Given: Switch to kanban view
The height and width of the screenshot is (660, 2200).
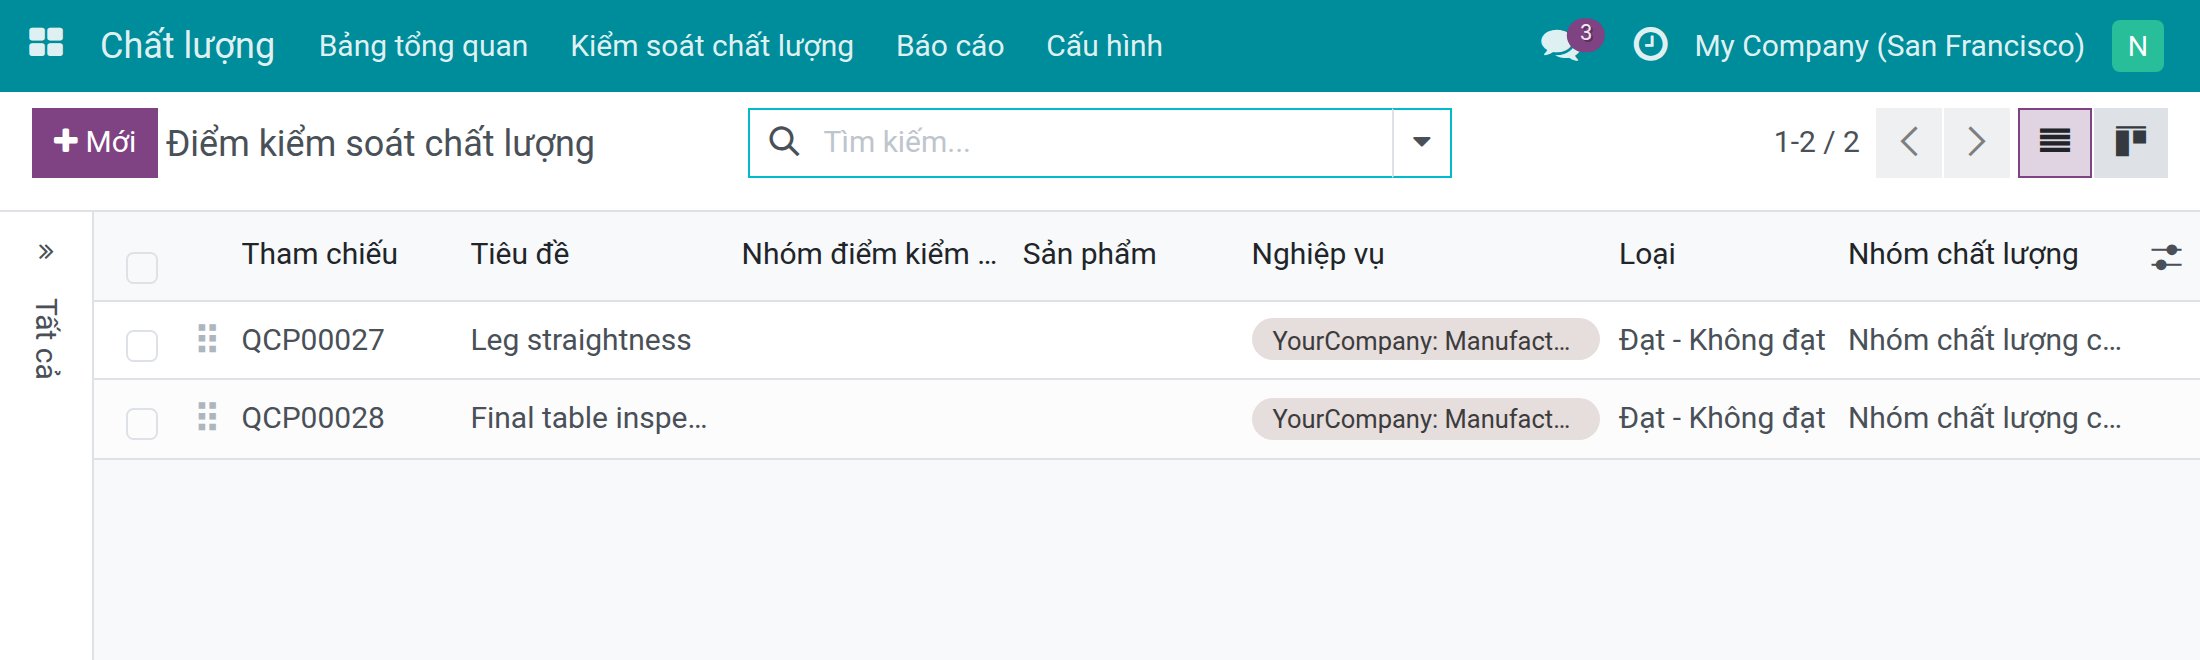Looking at the screenshot, I should pos(2131,142).
